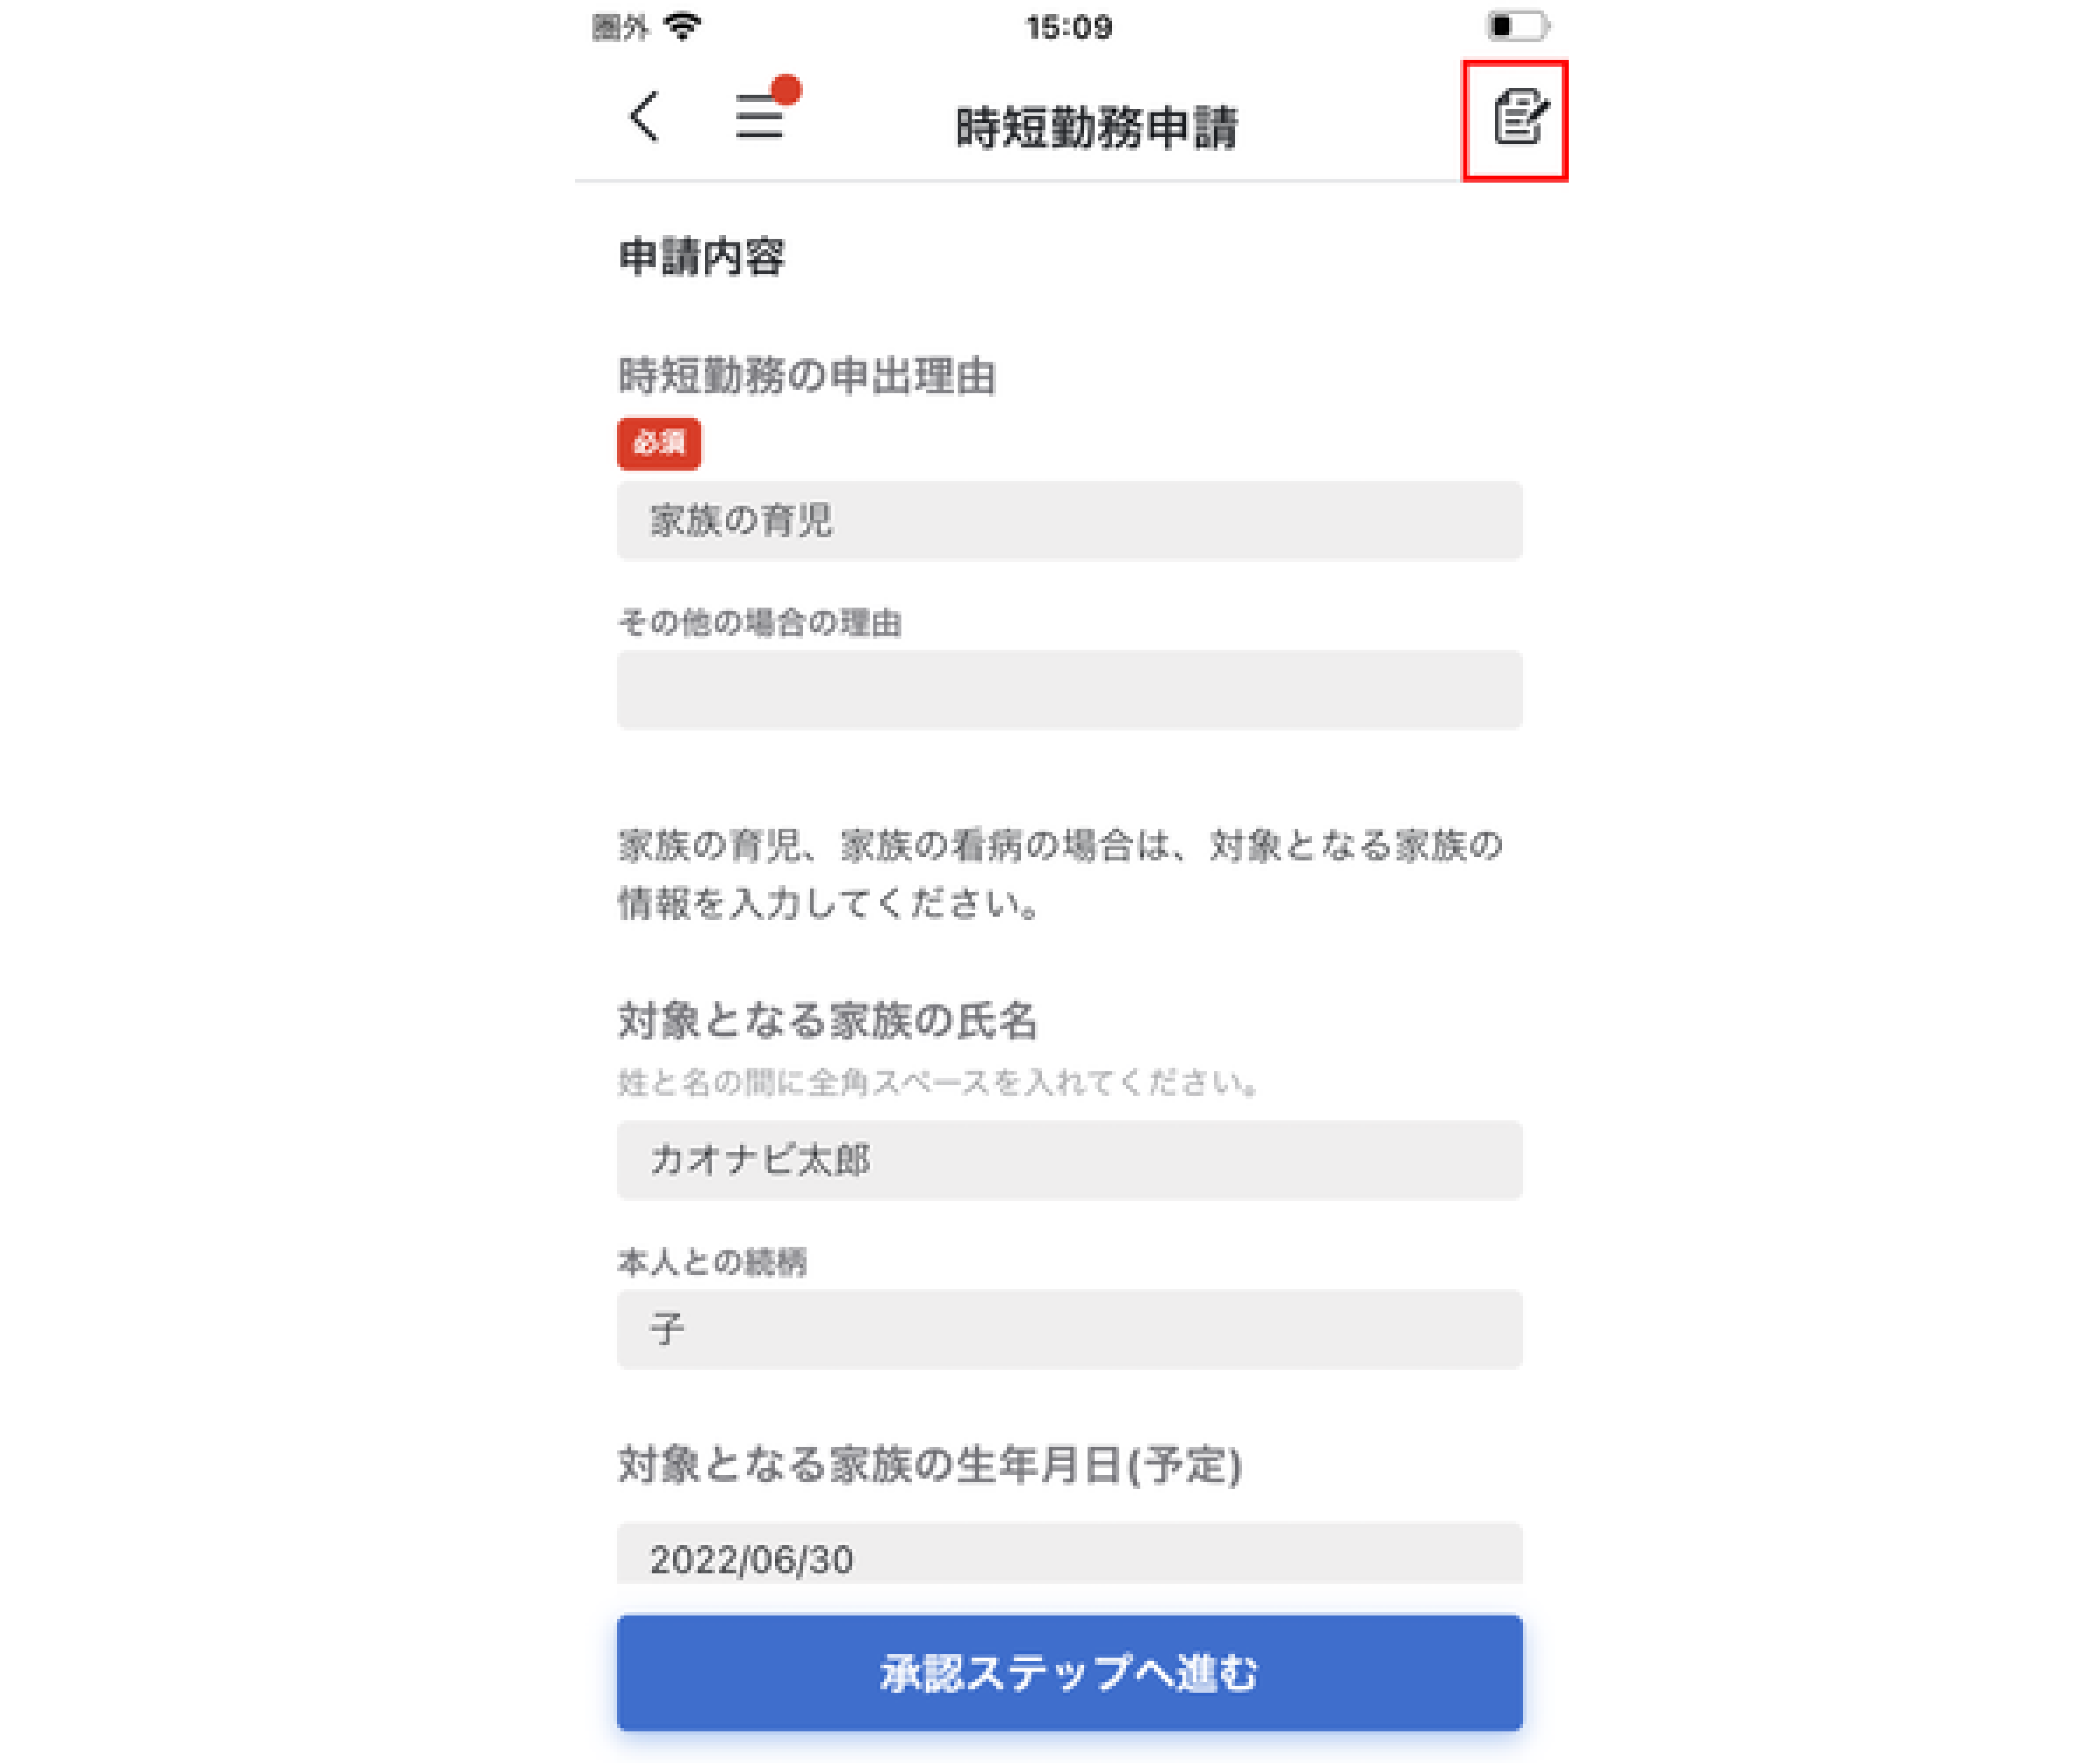Image resolution: width=2100 pixels, height=1763 pixels.
Task: Tap the 対象となる家族の生年月日(予定) label
Action: point(930,1465)
